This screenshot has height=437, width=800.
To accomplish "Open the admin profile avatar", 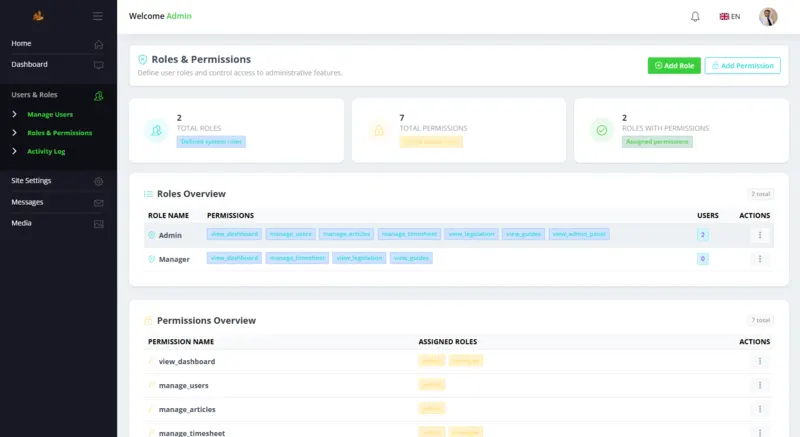I will click(768, 17).
